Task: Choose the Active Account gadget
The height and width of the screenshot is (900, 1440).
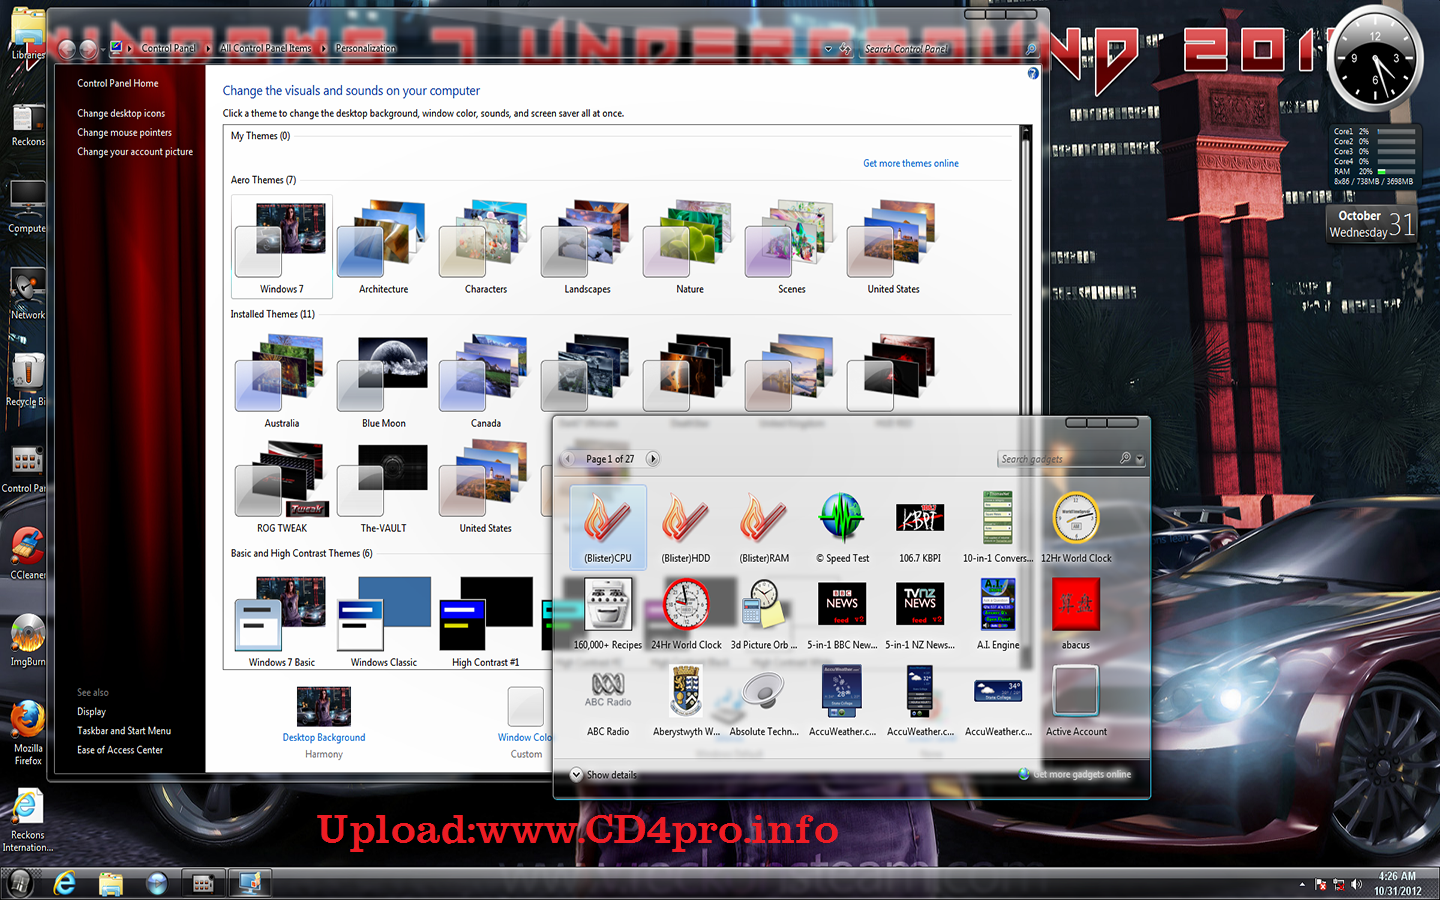Action: tap(1076, 701)
